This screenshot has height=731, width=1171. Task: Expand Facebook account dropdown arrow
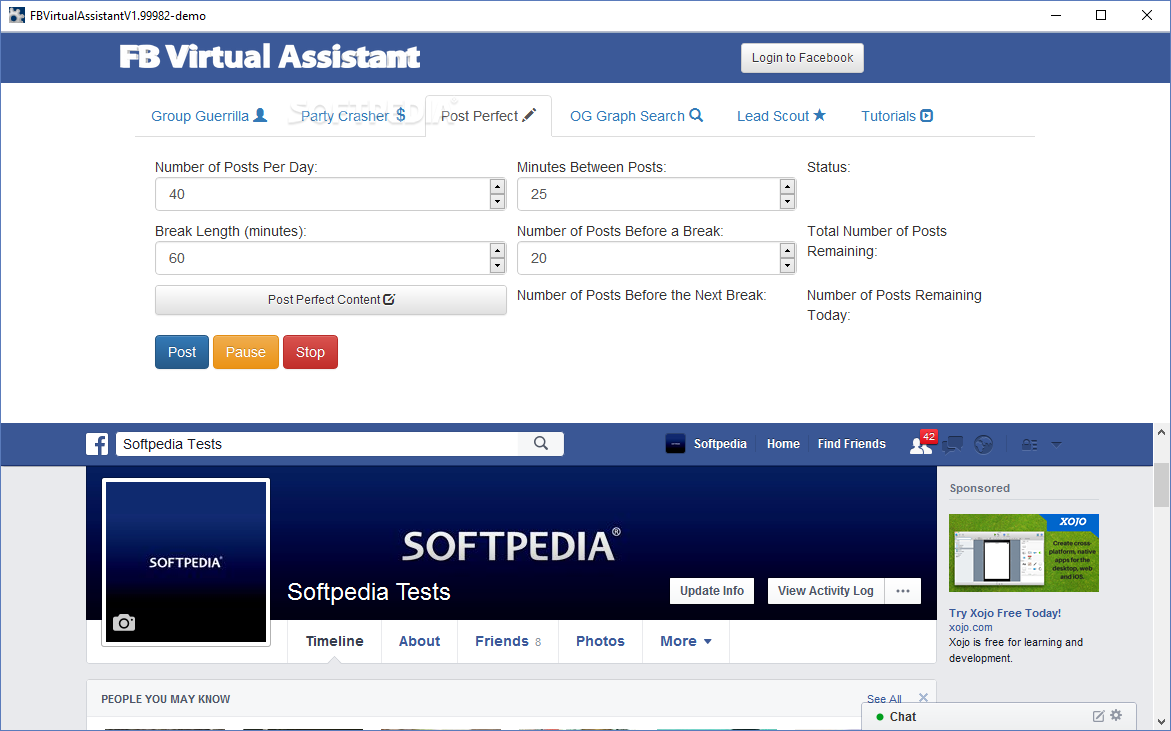1056,444
